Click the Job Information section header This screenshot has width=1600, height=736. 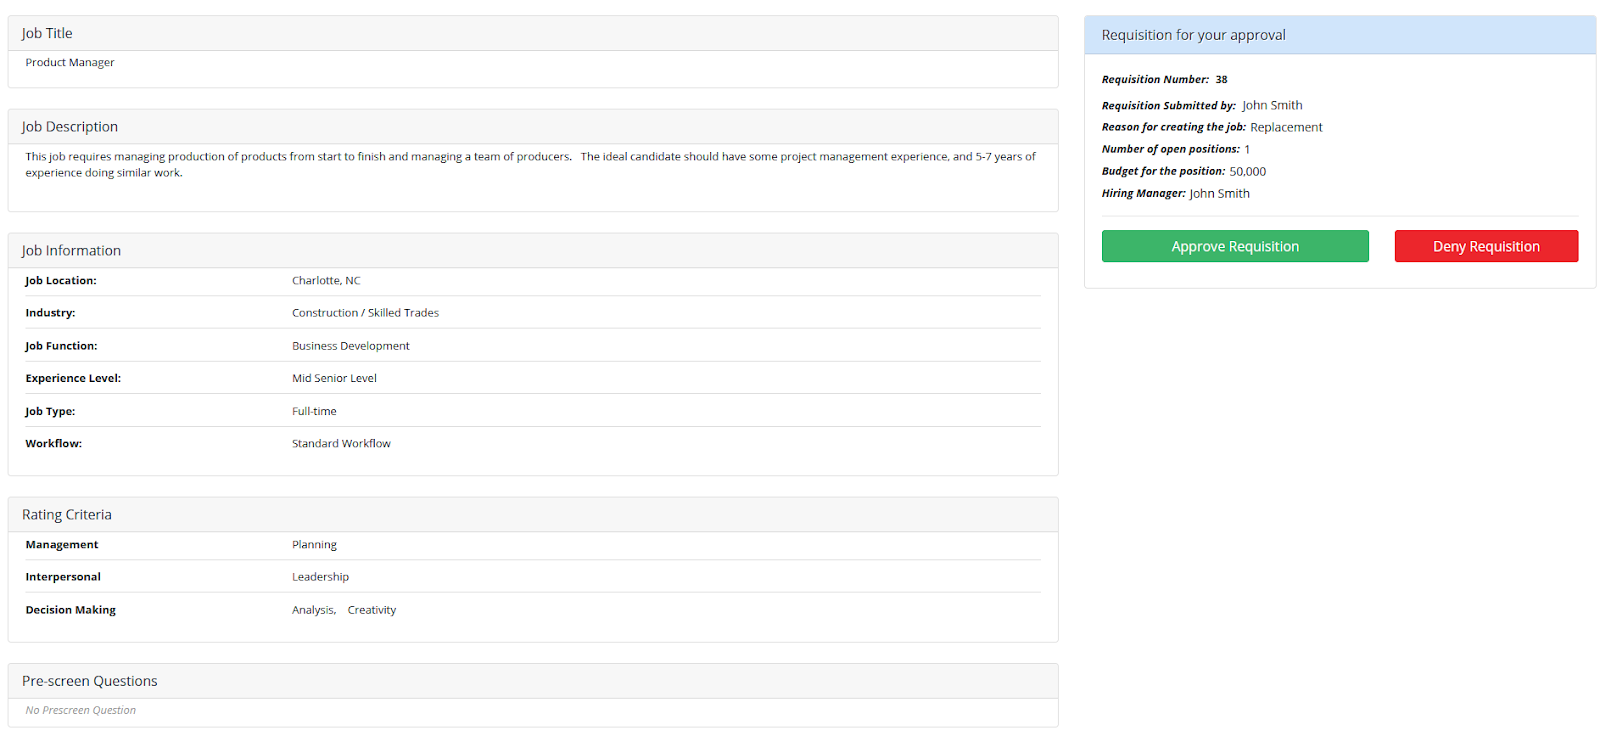pyautogui.click(x=71, y=251)
